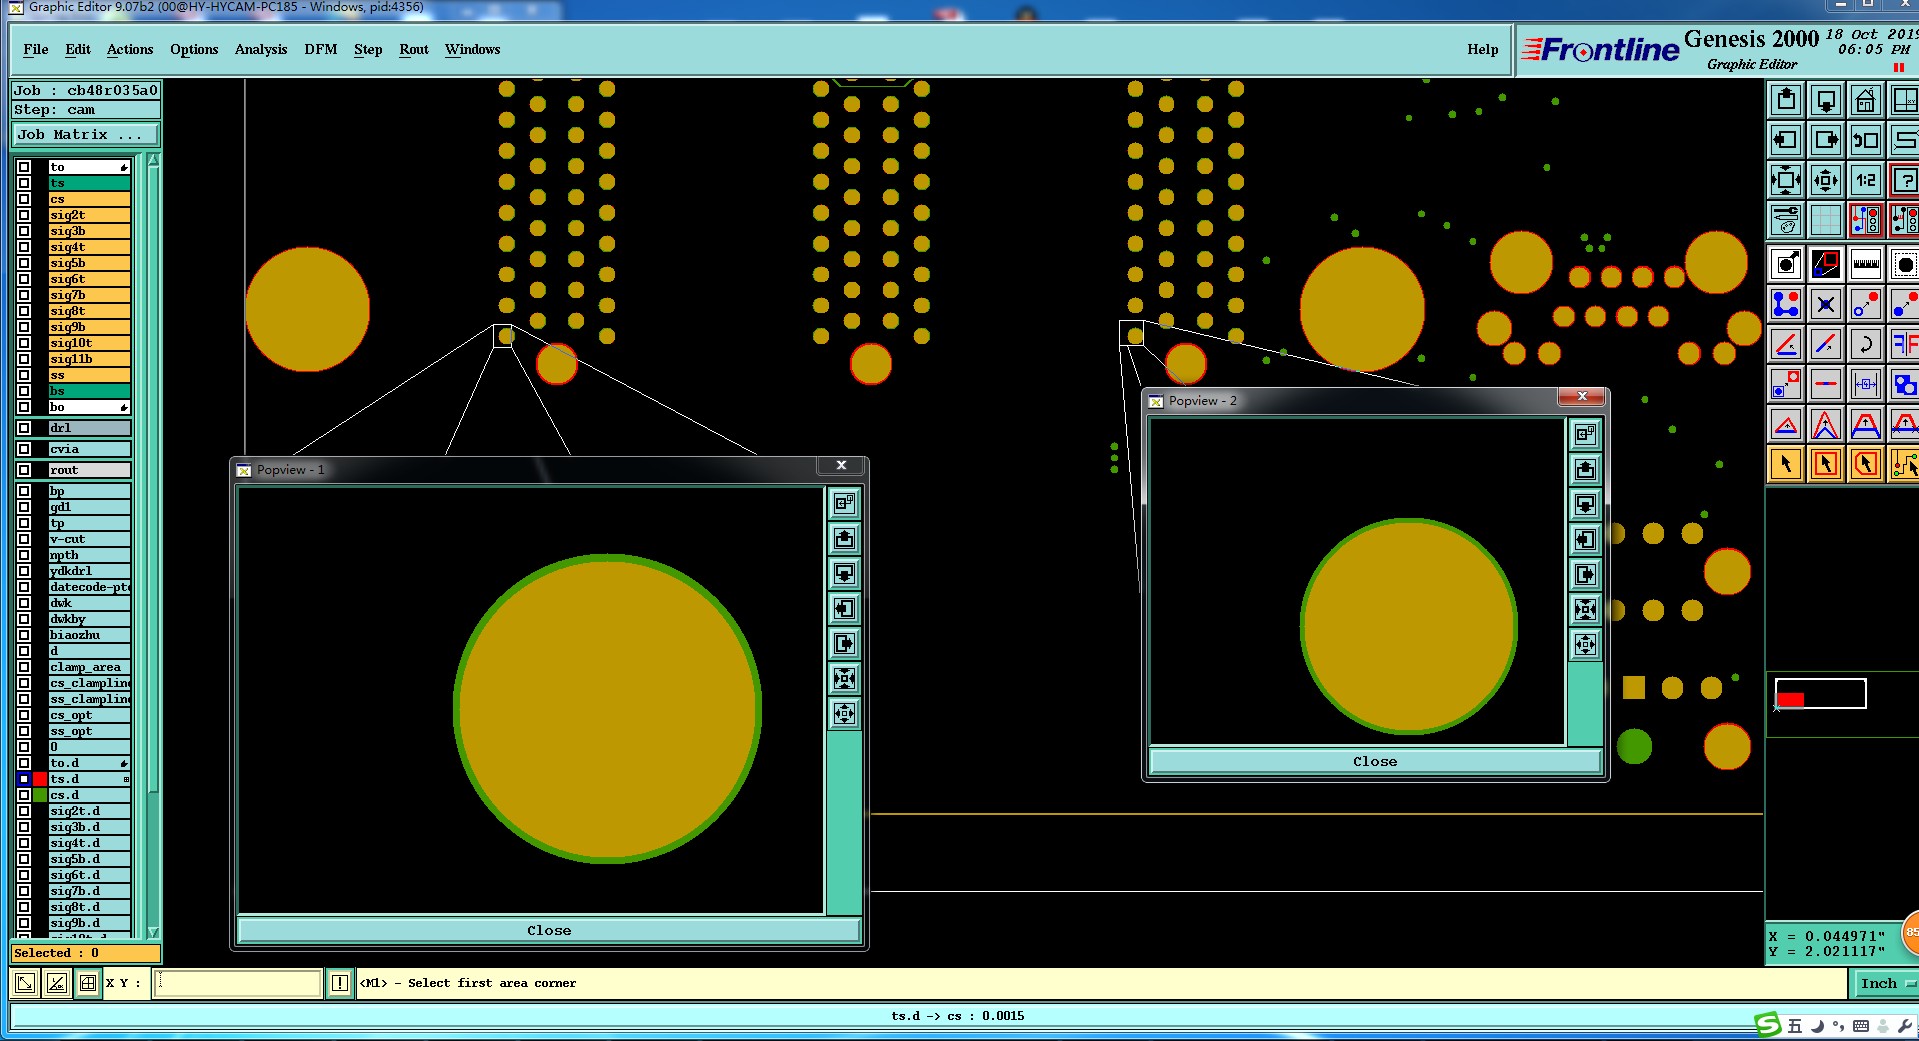
Task: Open the DFM menu
Action: (x=321, y=49)
